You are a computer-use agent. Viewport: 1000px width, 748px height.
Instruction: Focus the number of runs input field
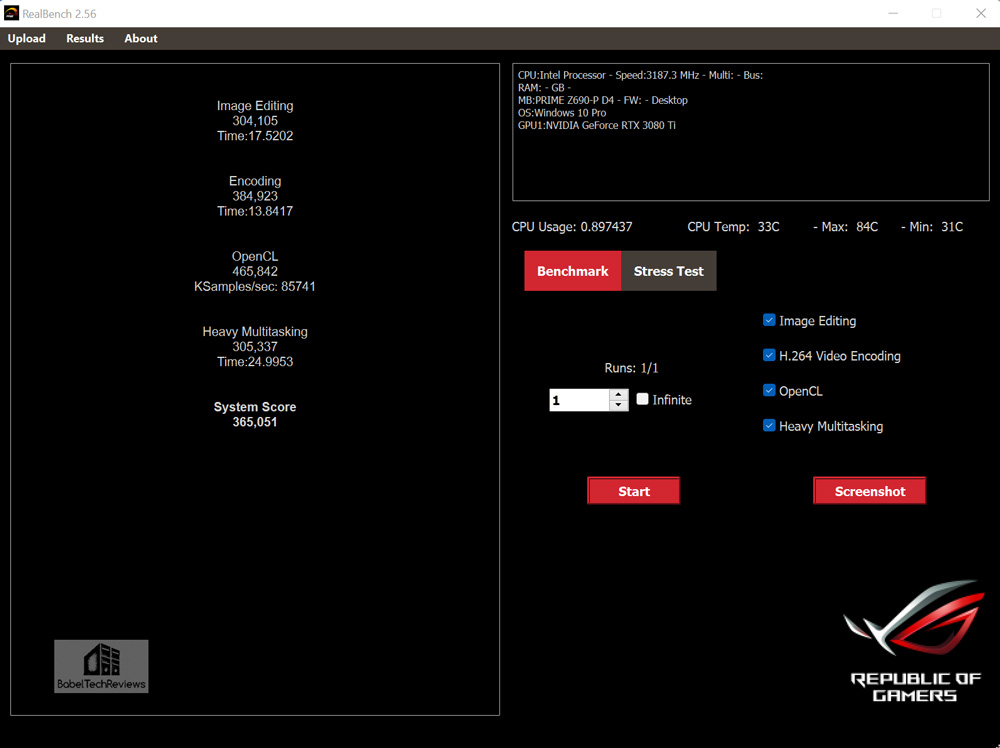(579, 400)
